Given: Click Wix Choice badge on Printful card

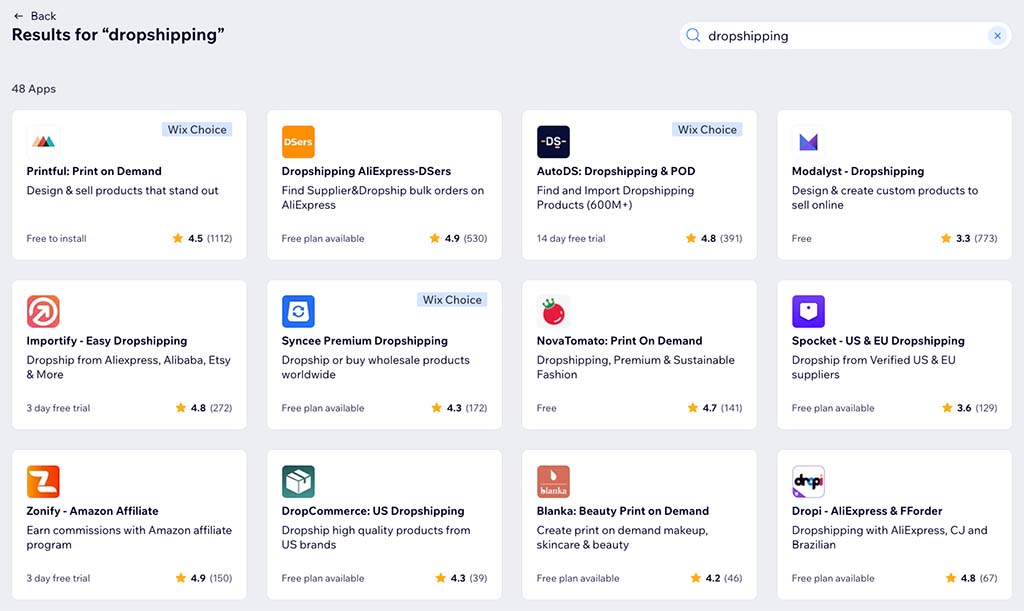Looking at the screenshot, I should coord(197,129).
